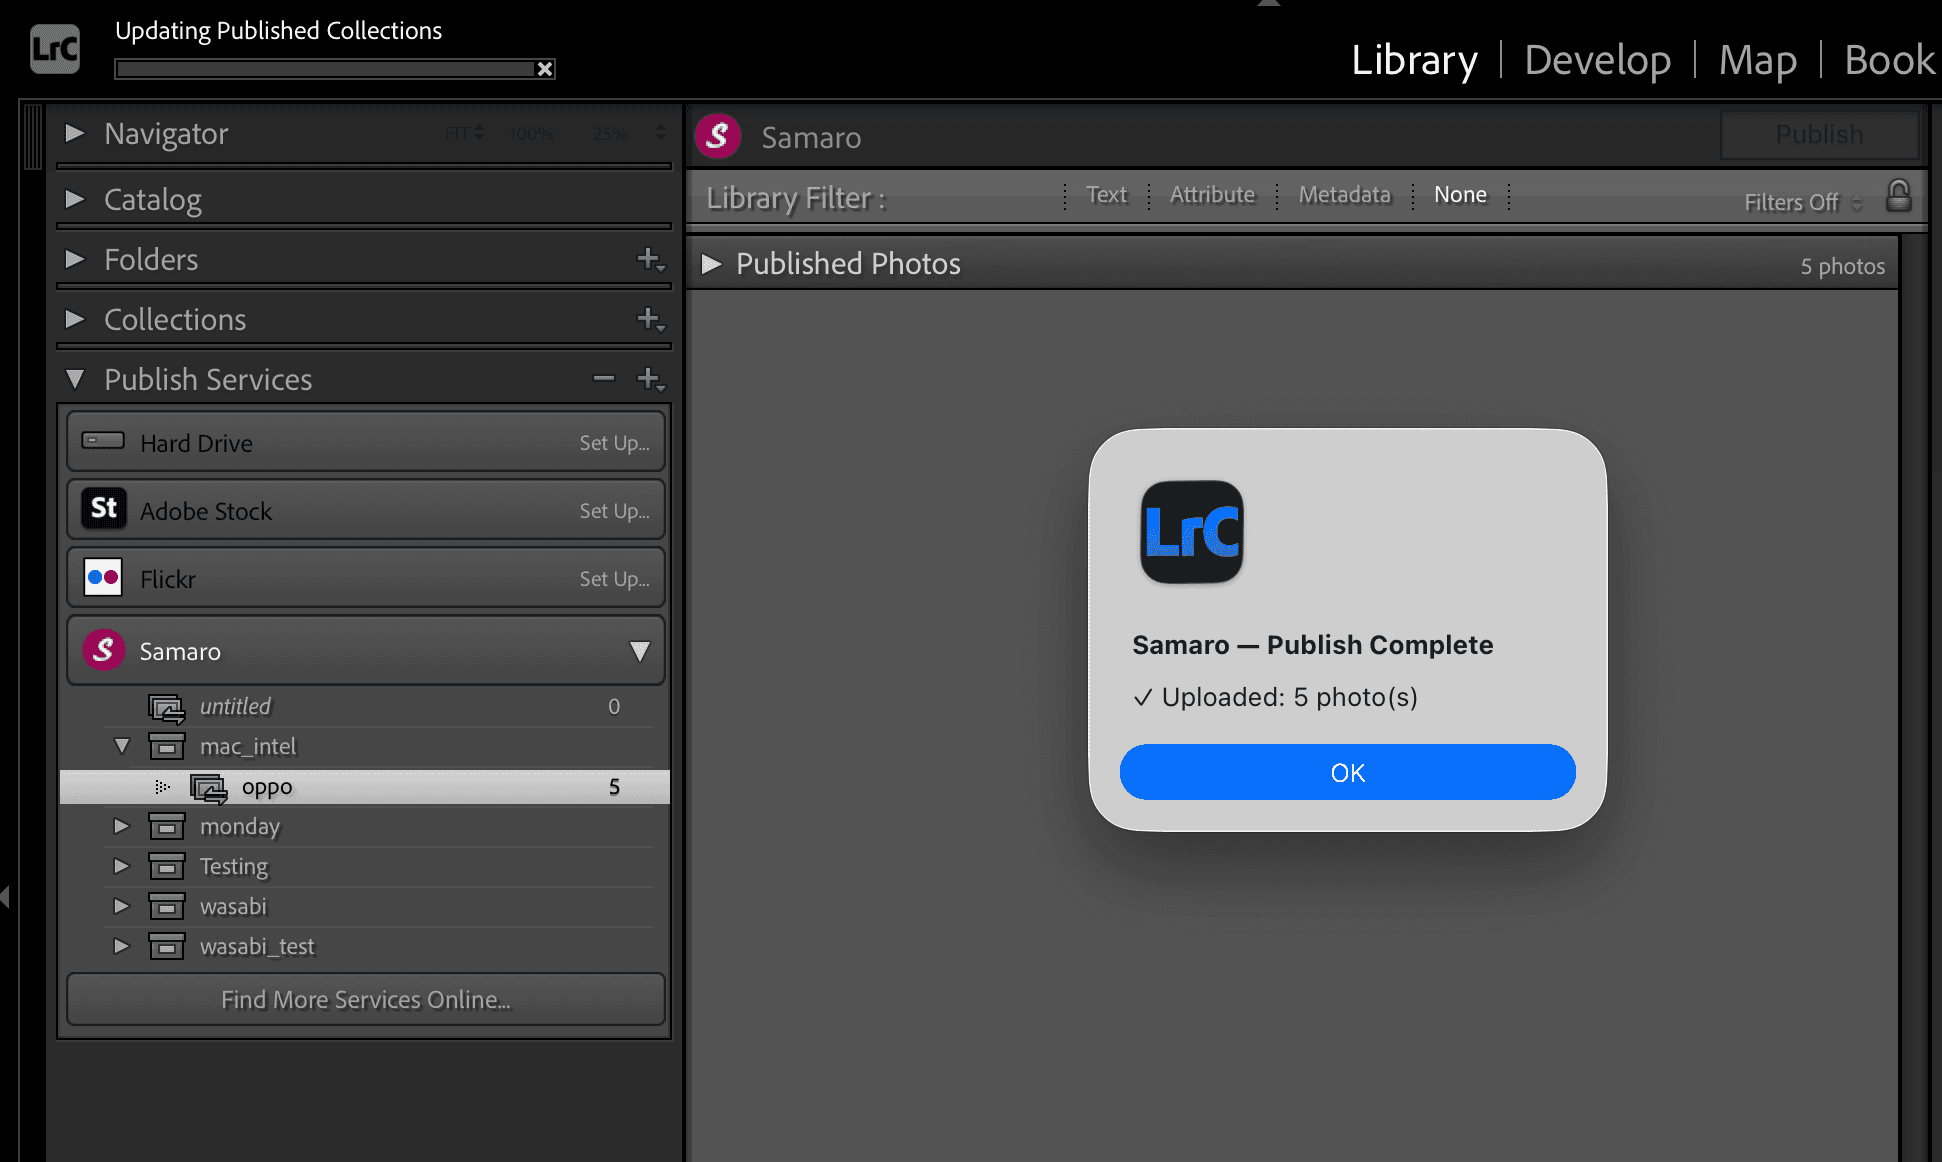Viewport: 1942px width, 1162px height.
Task: Expand the Published Photos section
Action: (x=711, y=264)
